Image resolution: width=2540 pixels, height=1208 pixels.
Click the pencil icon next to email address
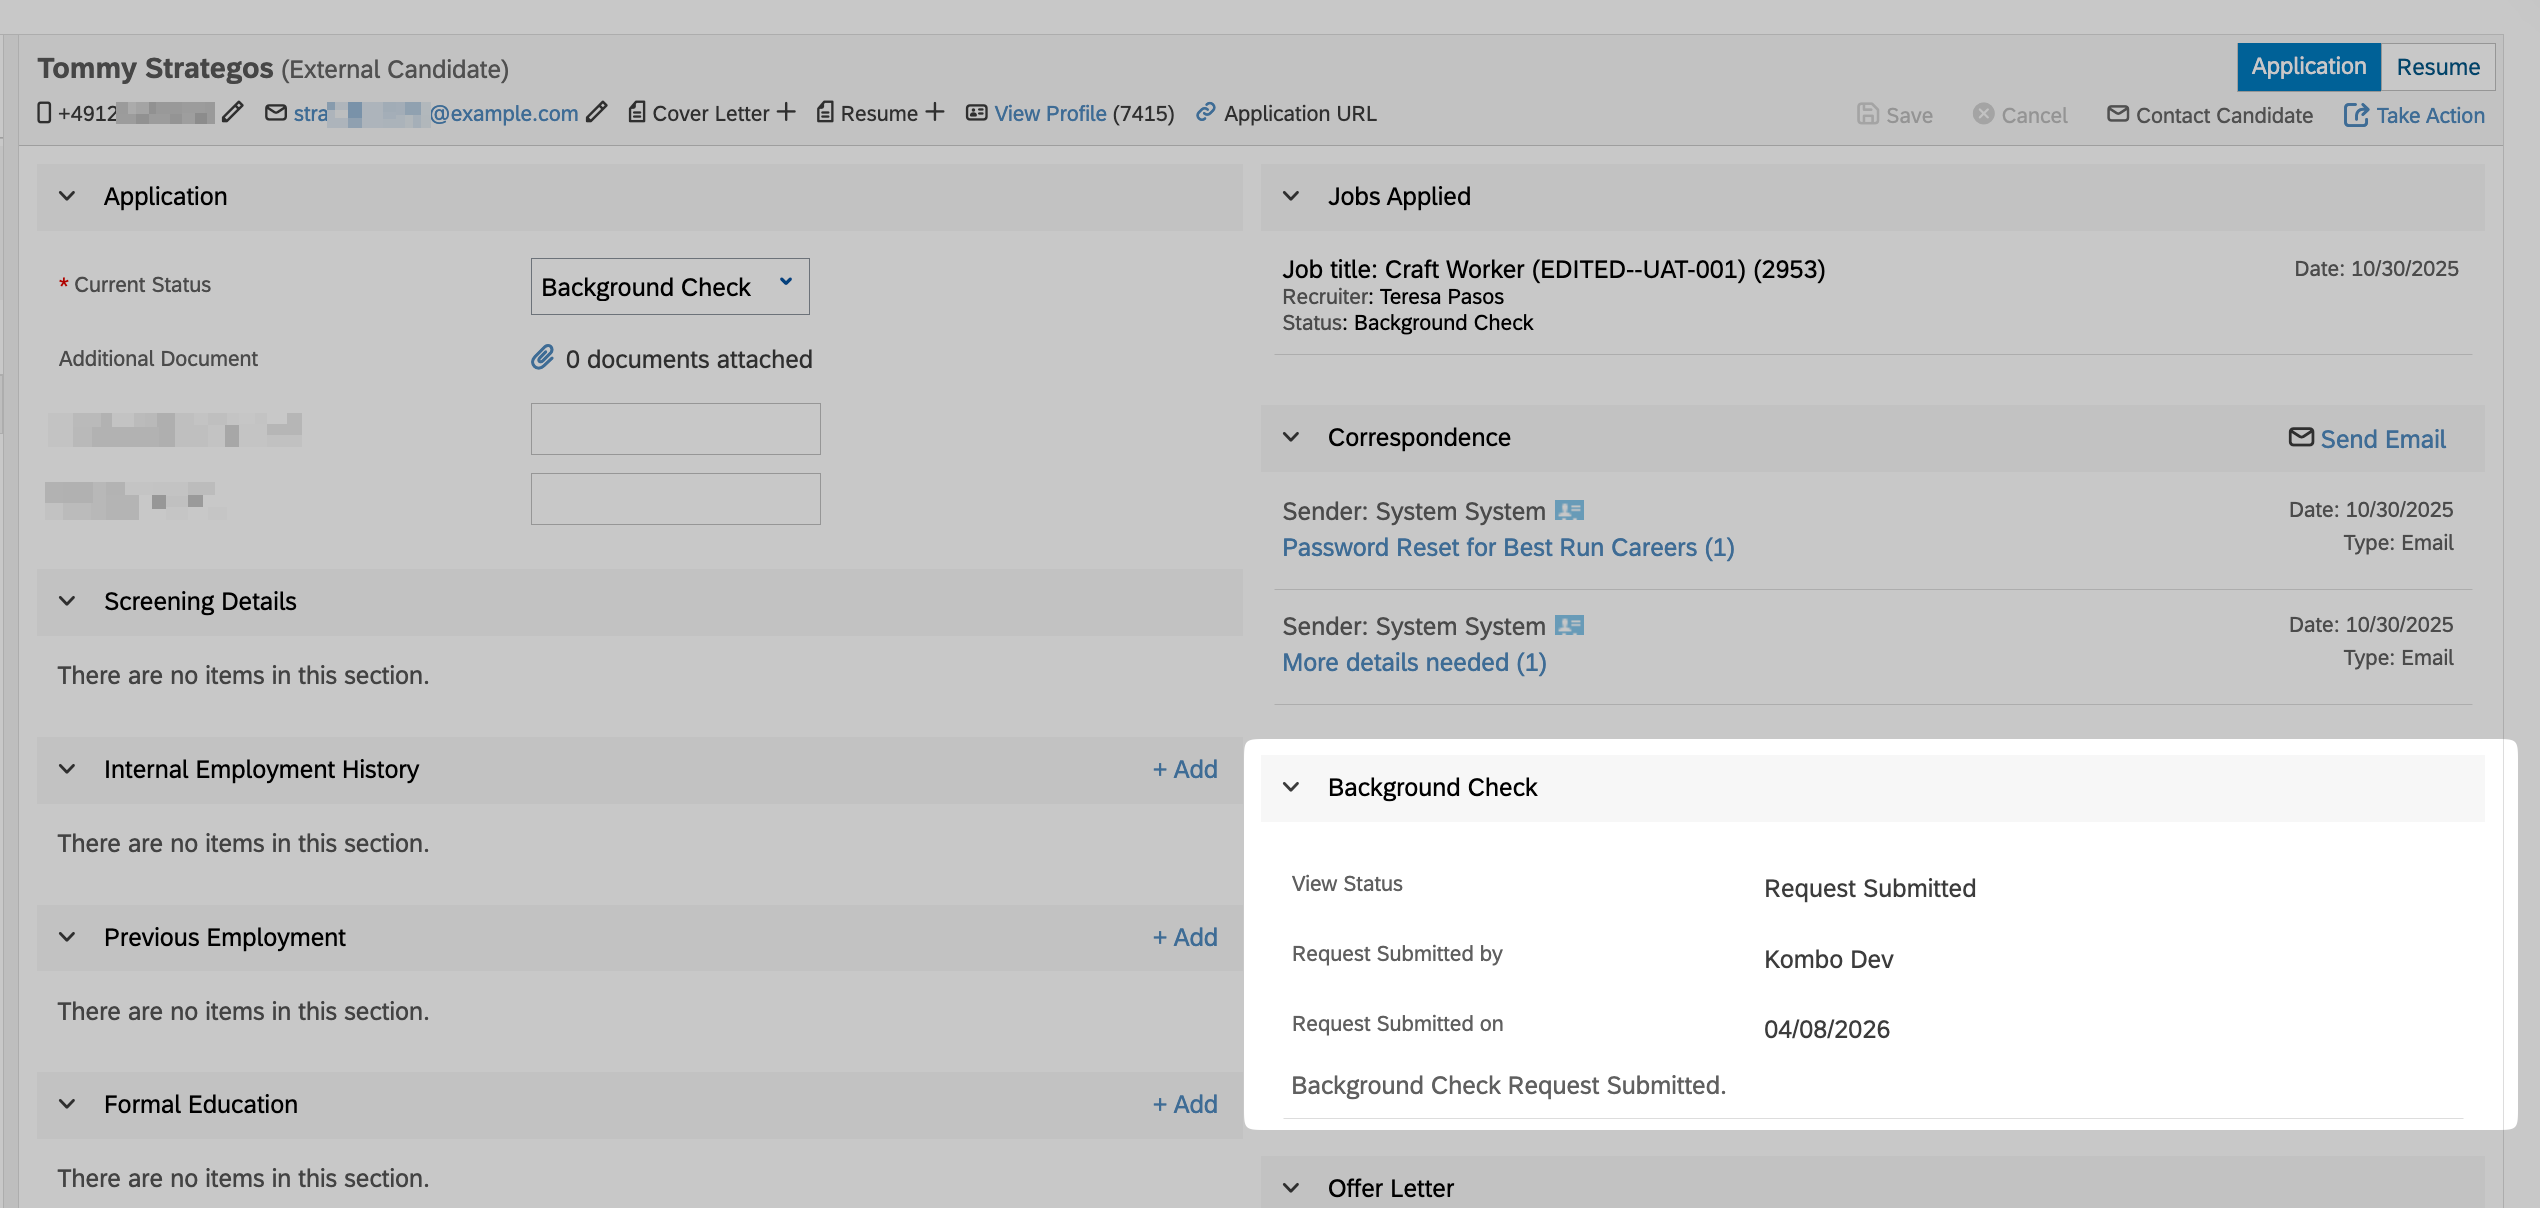597,113
